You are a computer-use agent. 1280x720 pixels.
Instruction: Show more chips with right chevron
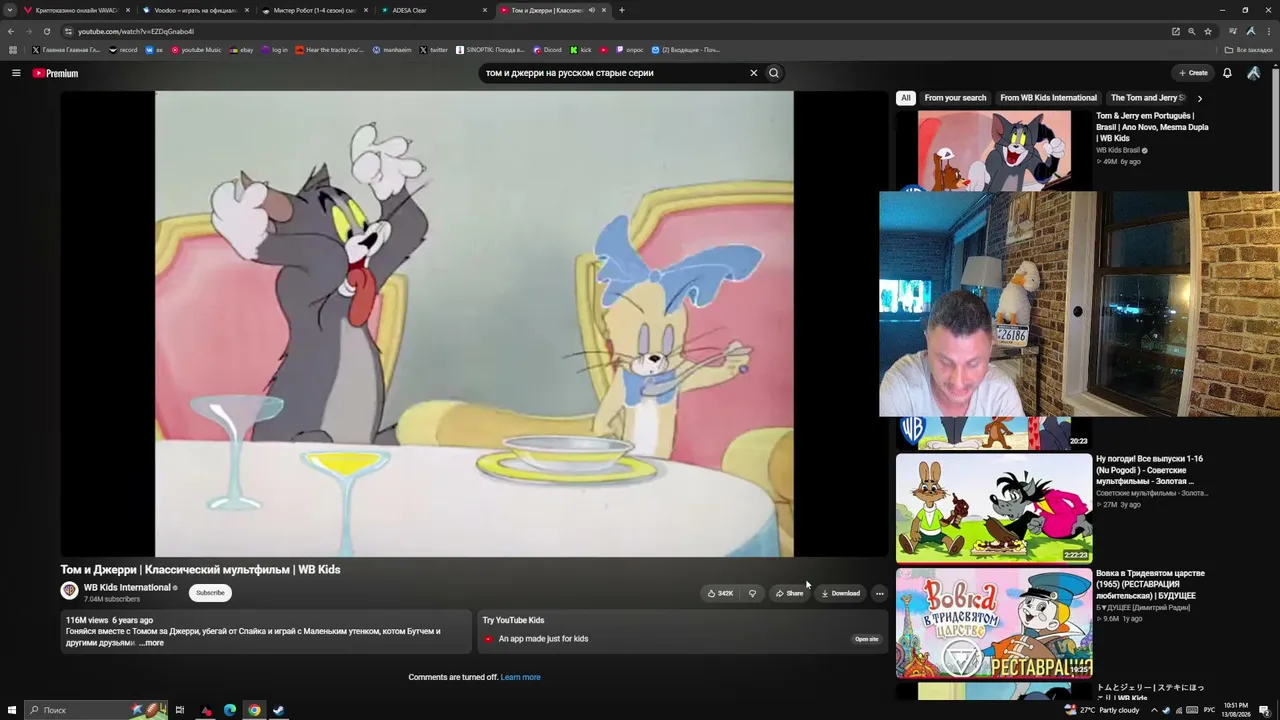[1199, 98]
